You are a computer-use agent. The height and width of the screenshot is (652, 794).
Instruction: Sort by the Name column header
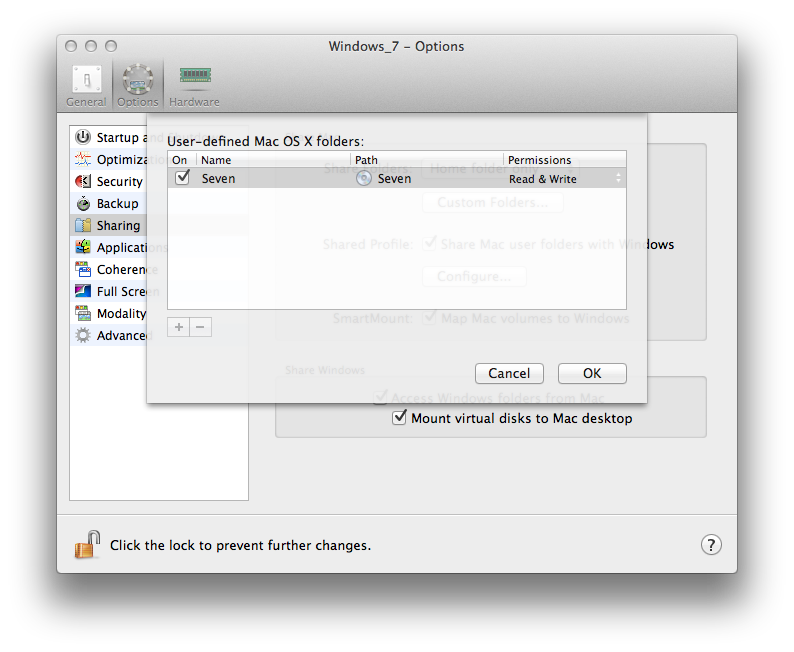273,160
